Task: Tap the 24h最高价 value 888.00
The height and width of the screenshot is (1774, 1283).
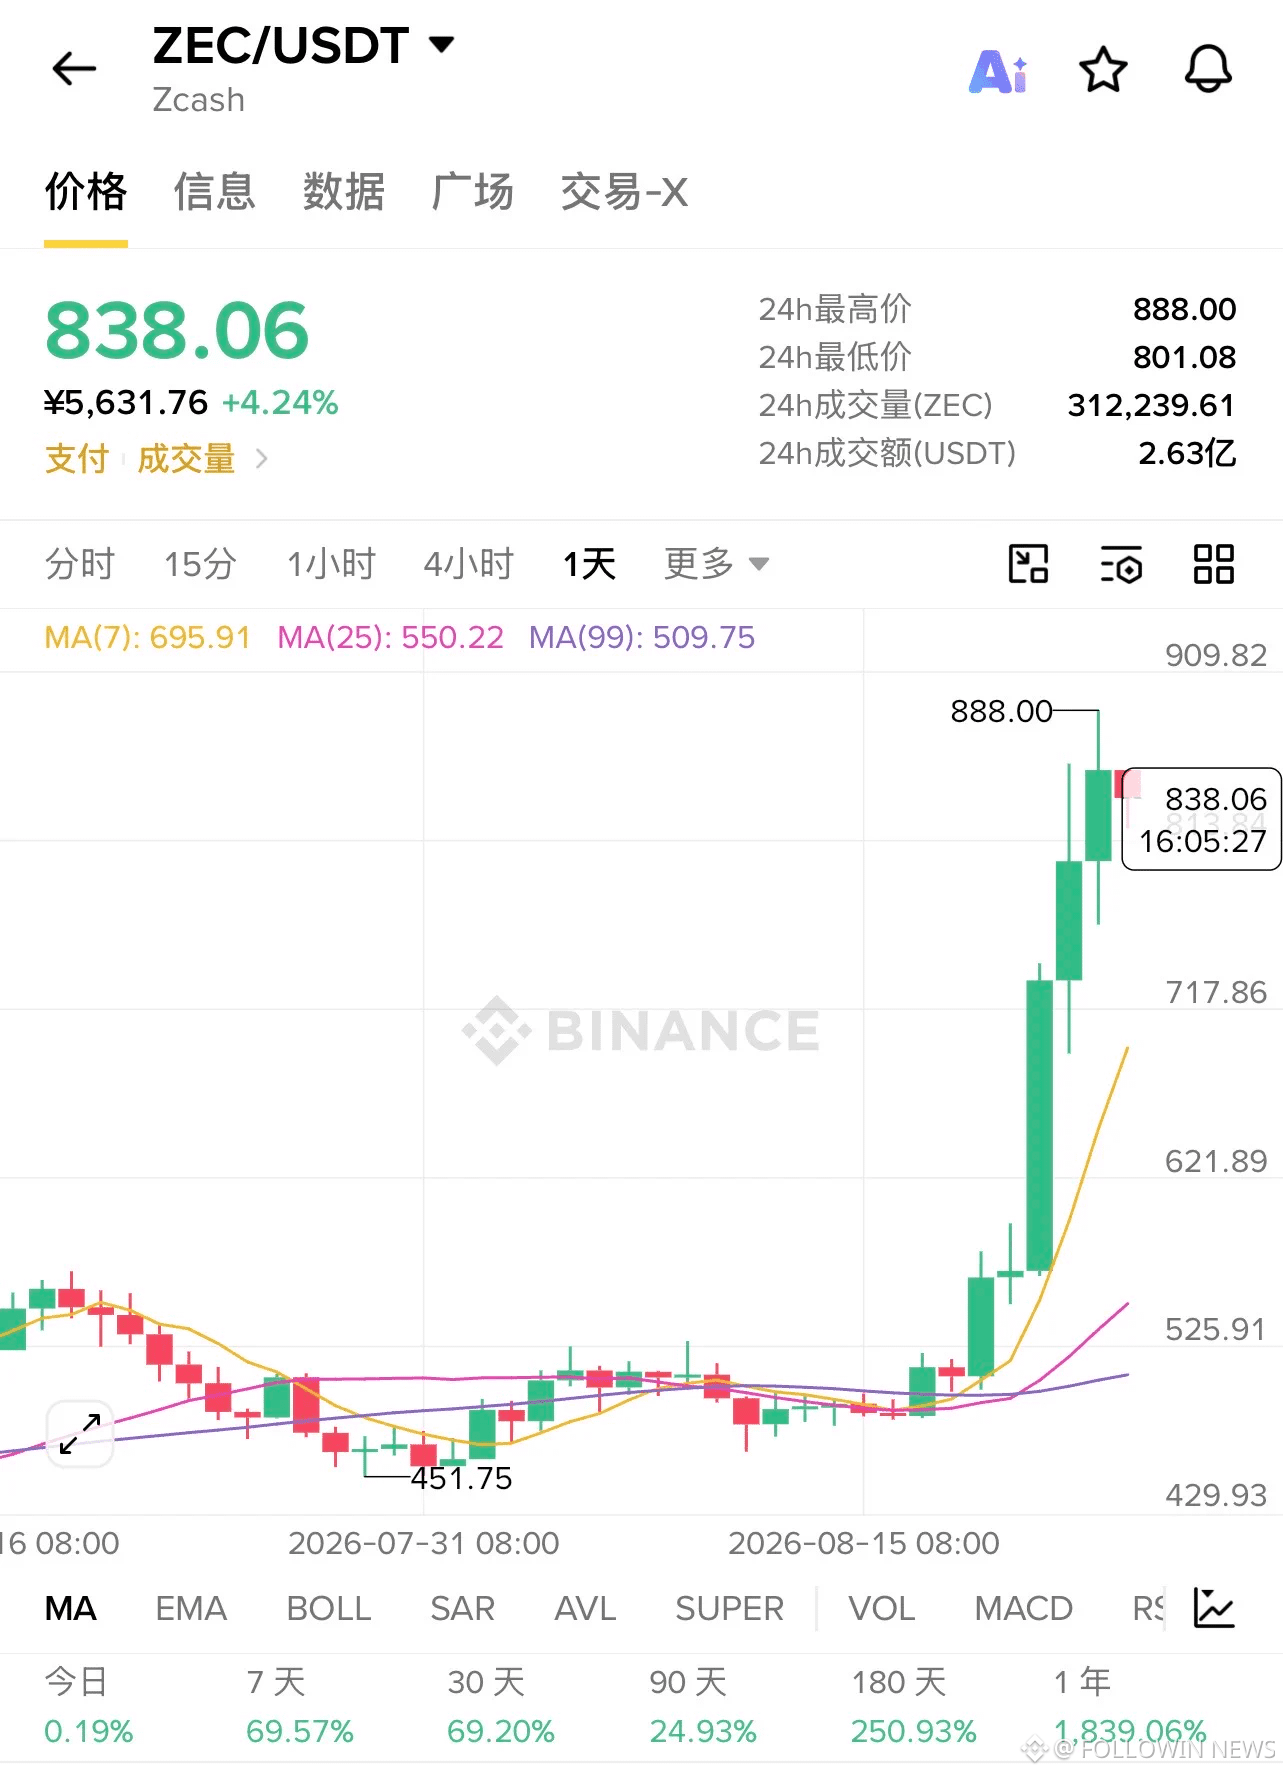Action: pos(1185,309)
